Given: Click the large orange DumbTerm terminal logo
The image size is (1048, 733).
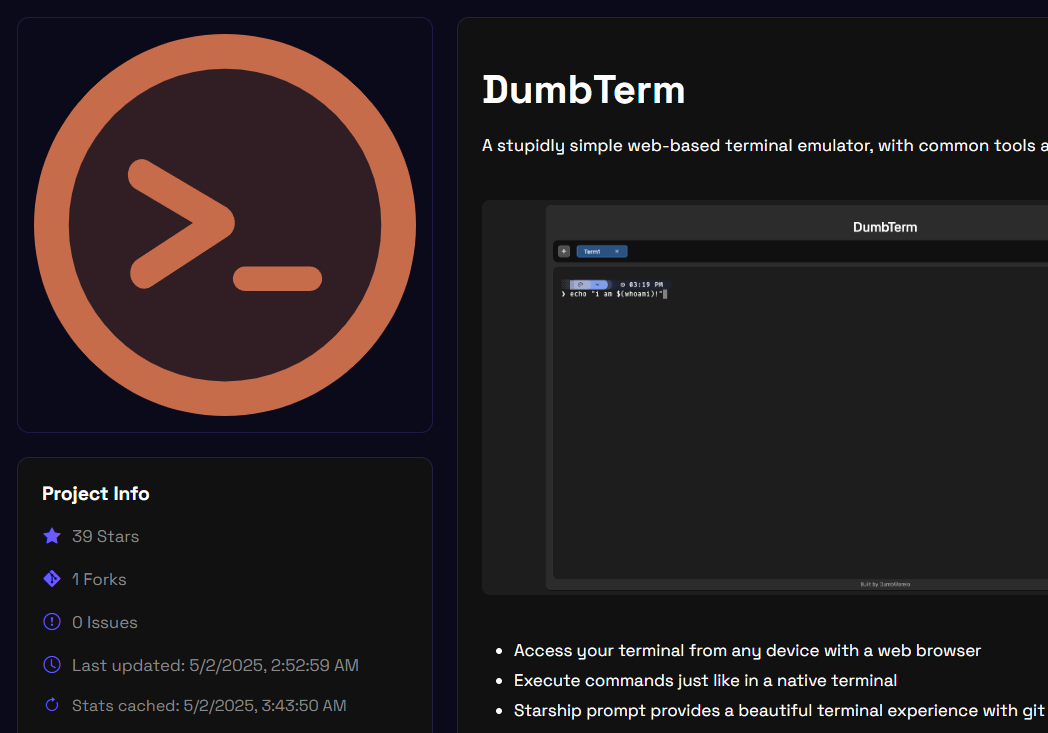Looking at the screenshot, I should [x=225, y=225].
